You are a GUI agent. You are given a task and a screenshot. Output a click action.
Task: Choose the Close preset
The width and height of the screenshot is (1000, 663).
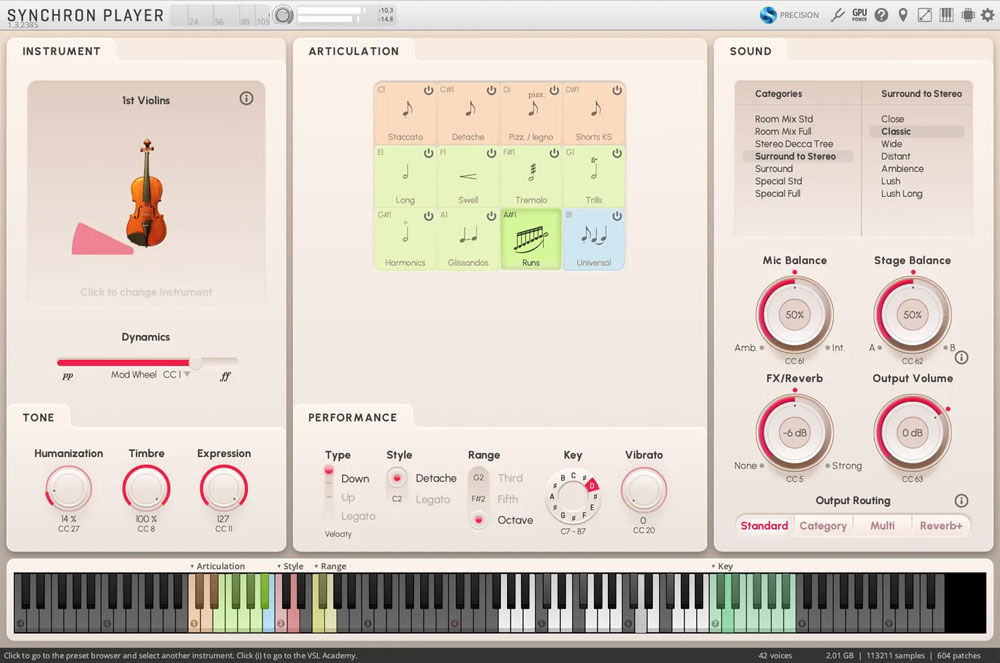892,119
